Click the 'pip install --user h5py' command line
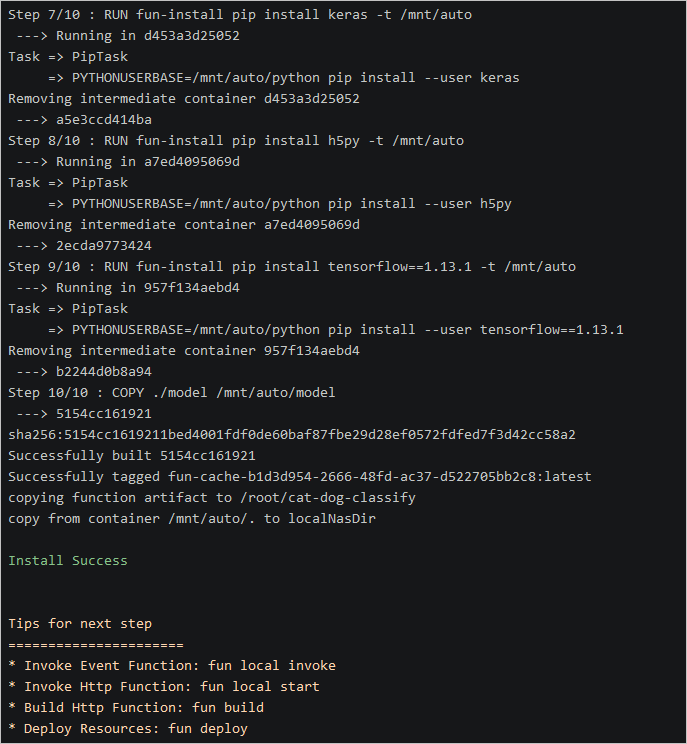 (292, 204)
